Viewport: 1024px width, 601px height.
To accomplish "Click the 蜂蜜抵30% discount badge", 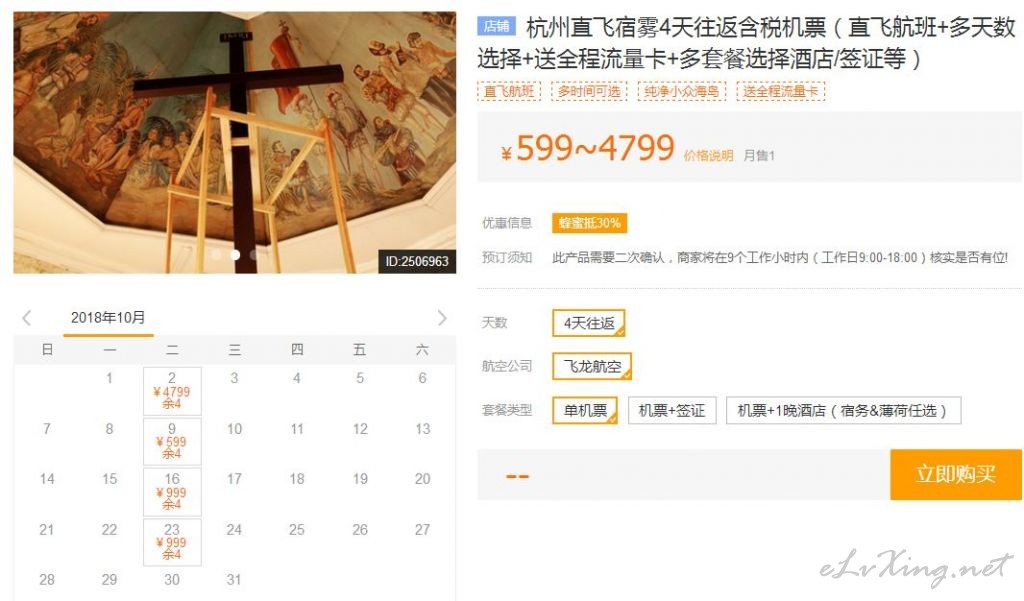I will [x=590, y=223].
